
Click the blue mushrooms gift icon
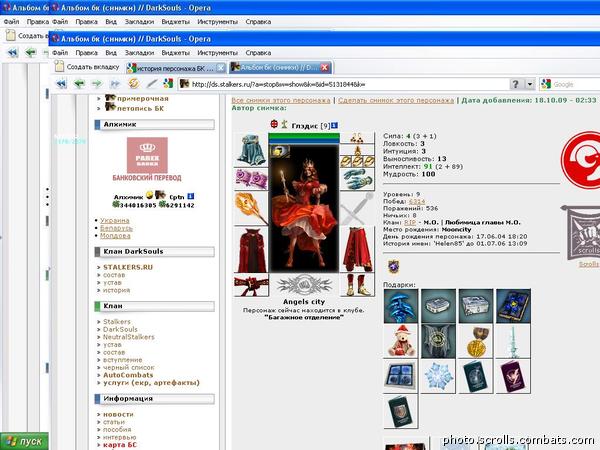point(401,306)
